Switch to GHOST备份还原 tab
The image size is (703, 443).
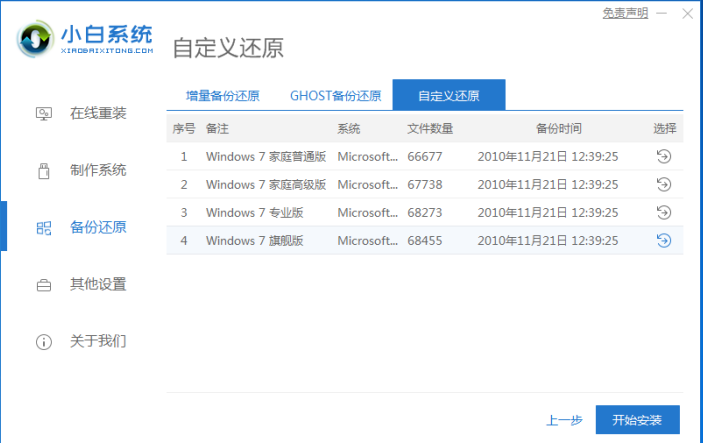[335, 96]
